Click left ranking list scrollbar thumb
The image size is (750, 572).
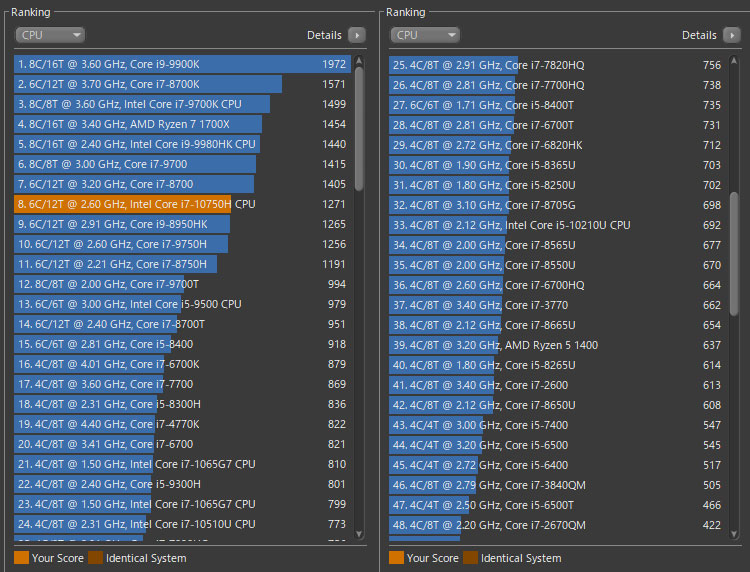pos(359,129)
